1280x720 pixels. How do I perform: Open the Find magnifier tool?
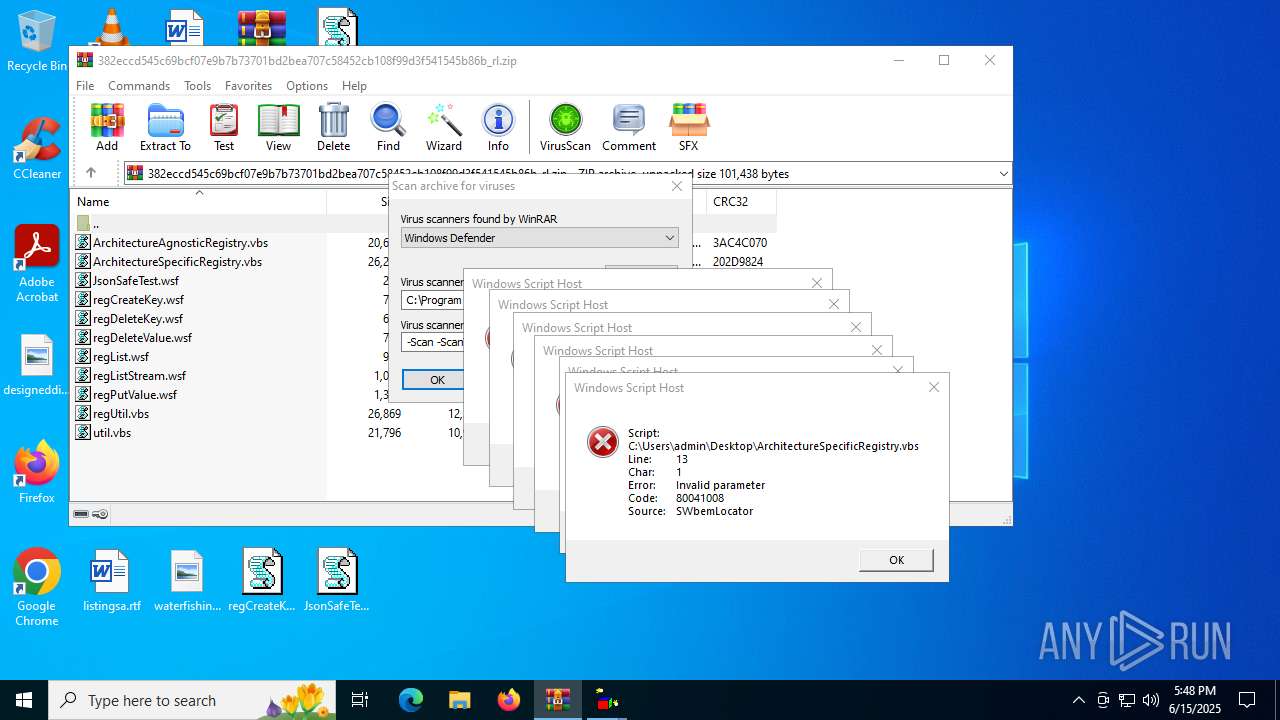click(388, 127)
